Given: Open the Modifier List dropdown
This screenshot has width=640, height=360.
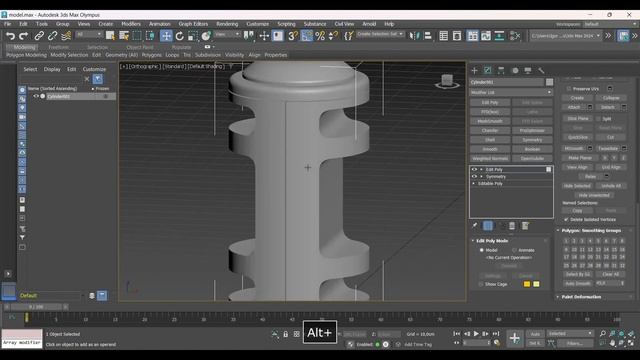Looking at the screenshot, I should (x=511, y=92).
